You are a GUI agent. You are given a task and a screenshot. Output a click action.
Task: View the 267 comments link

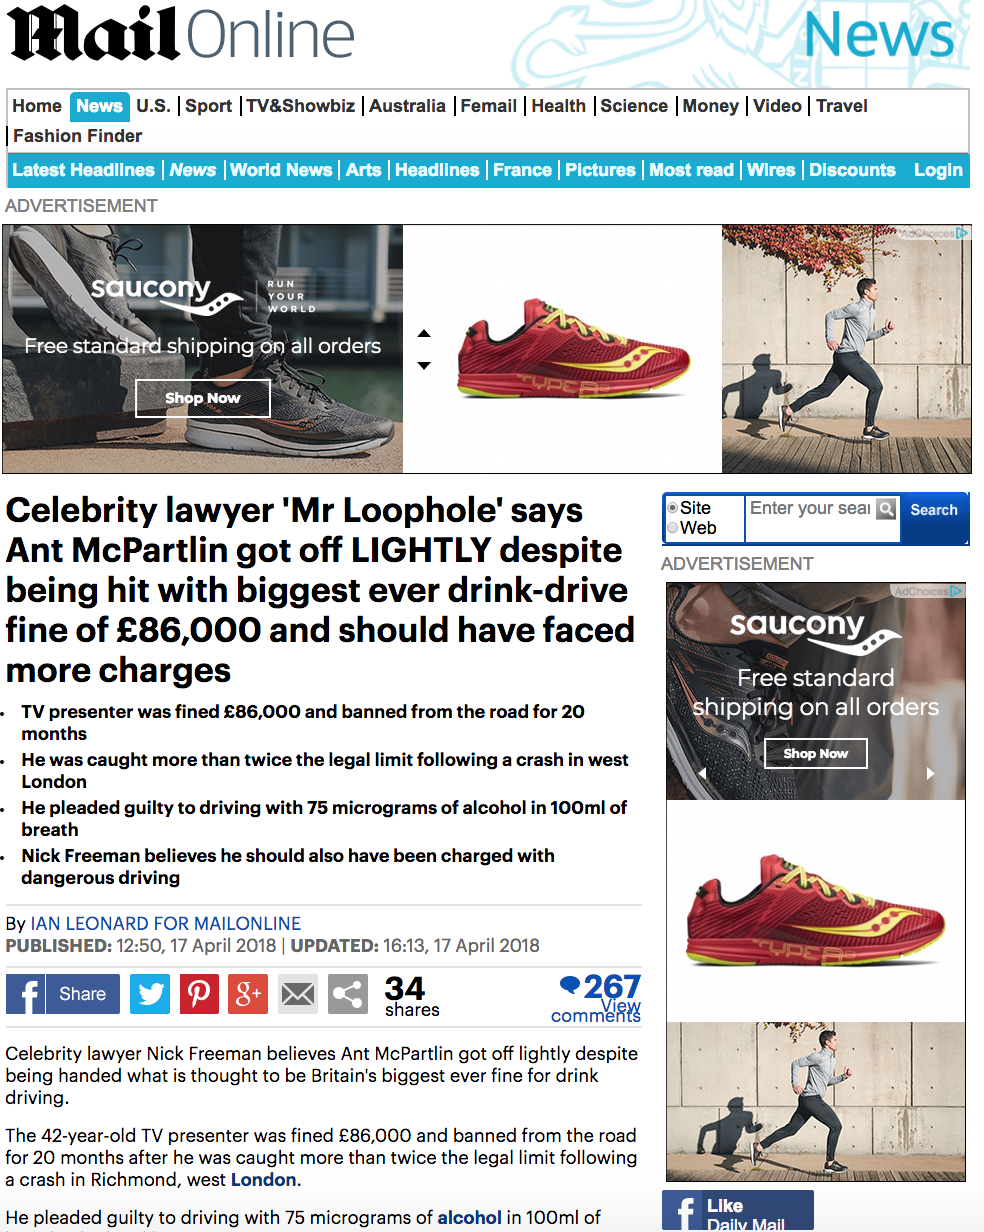[x=598, y=999]
